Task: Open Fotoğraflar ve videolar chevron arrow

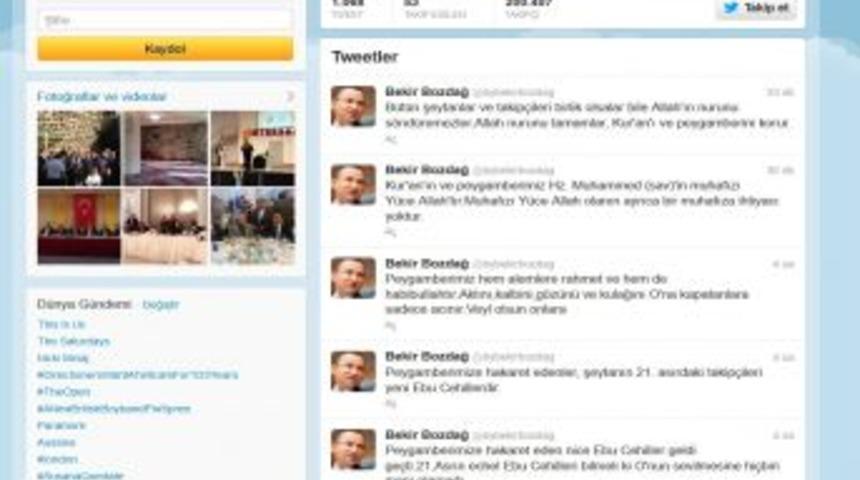Action: click(x=290, y=97)
